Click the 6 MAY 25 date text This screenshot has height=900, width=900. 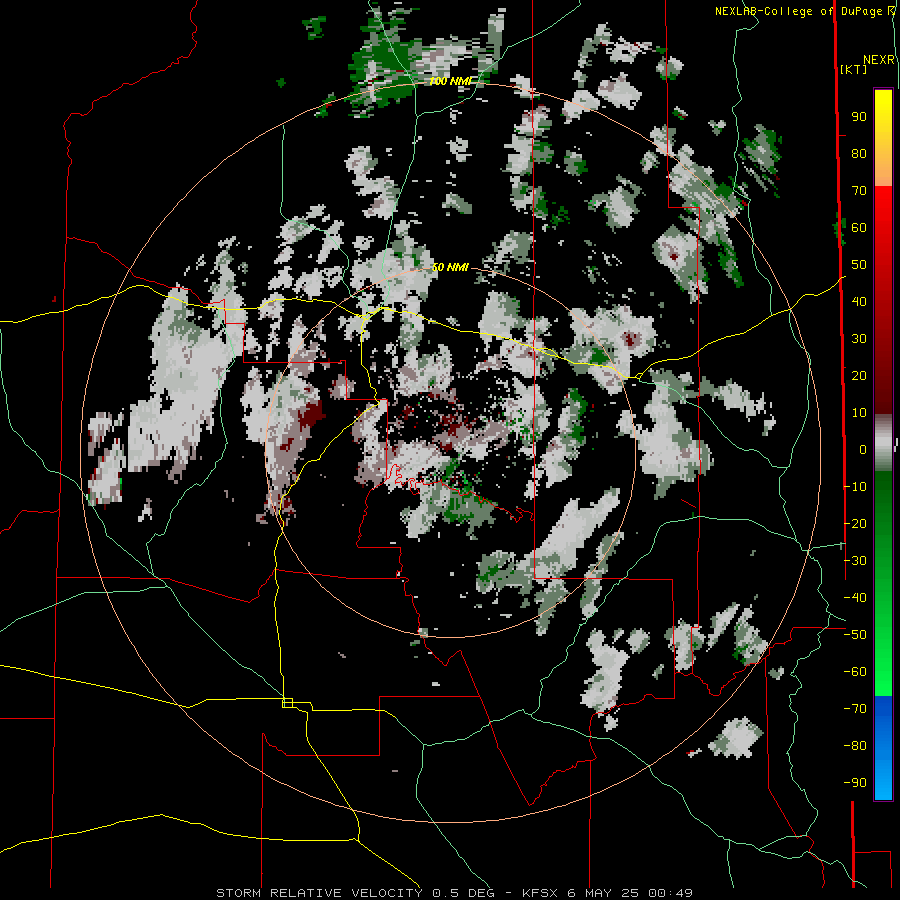tap(603, 893)
